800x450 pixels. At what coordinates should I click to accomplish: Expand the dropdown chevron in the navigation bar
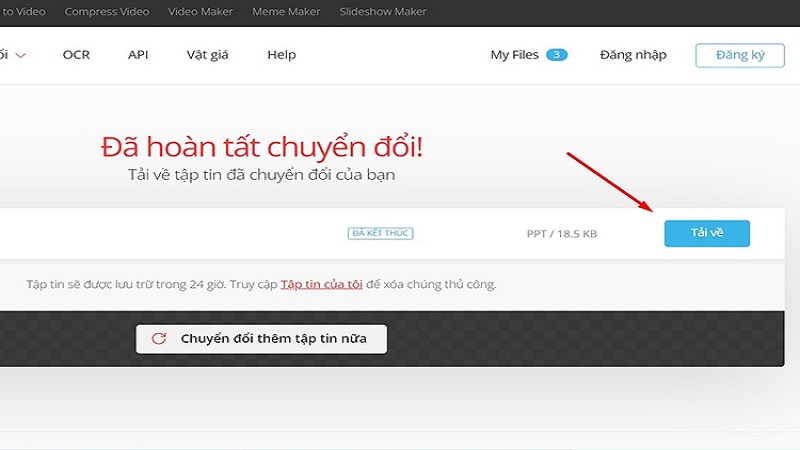(x=20, y=55)
